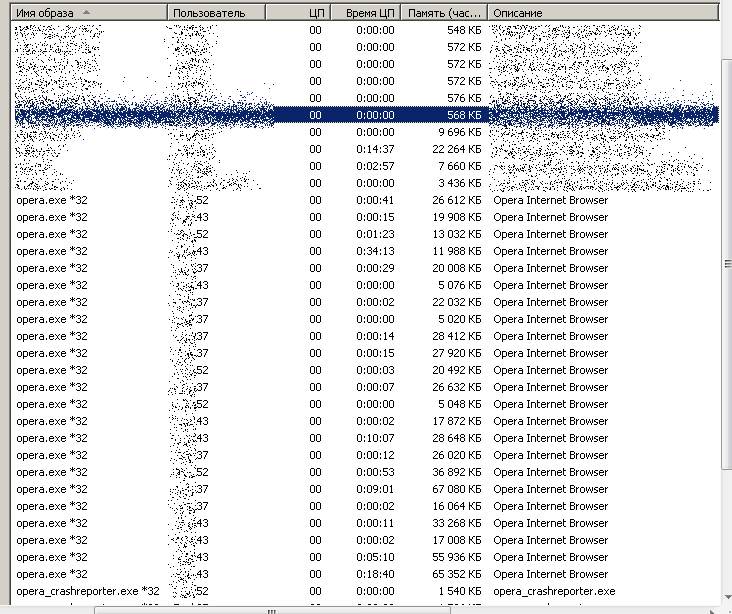The image size is (732, 614).
Task: Select the 1 540 КБ memory cell
Action: tap(460, 591)
